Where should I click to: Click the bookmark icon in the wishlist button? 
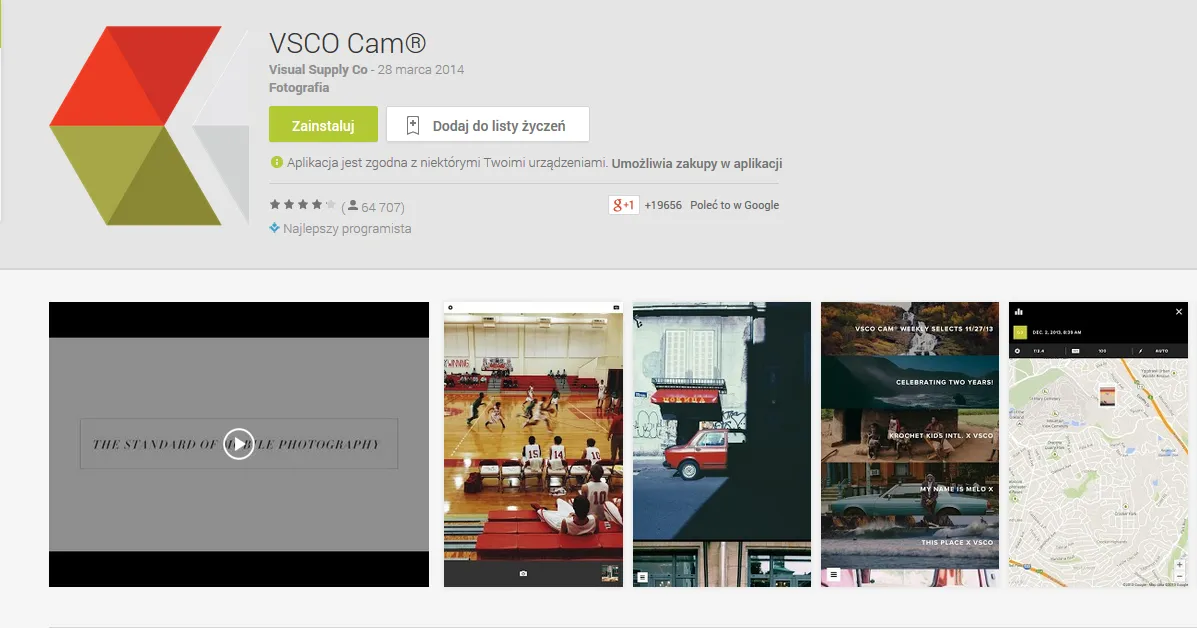click(x=412, y=125)
